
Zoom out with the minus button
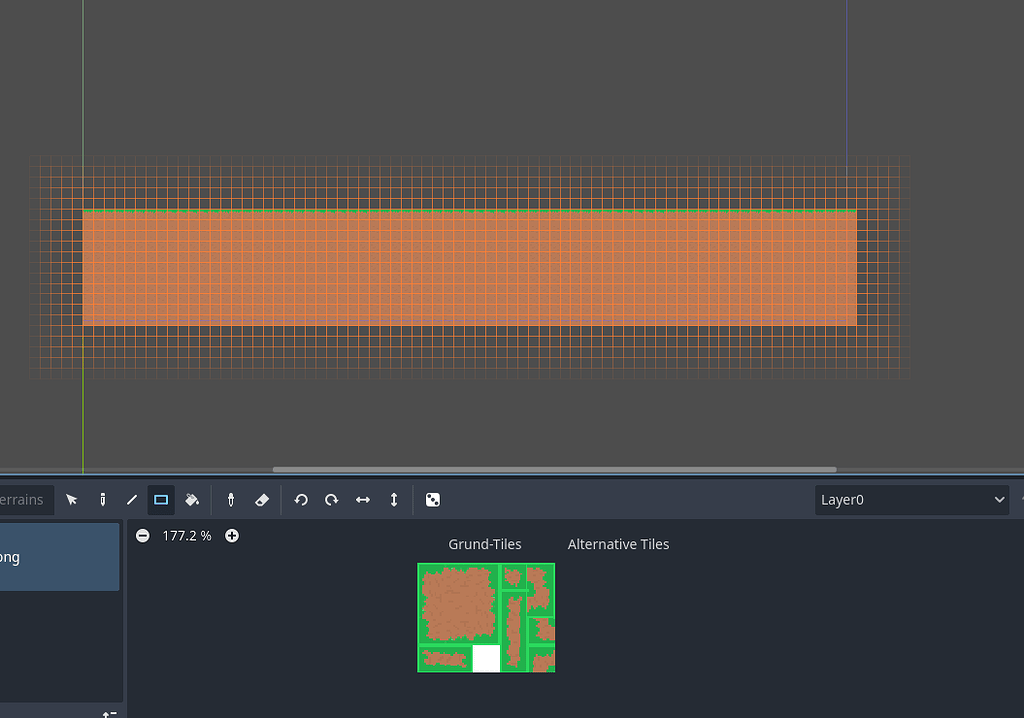[x=143, y=535]
